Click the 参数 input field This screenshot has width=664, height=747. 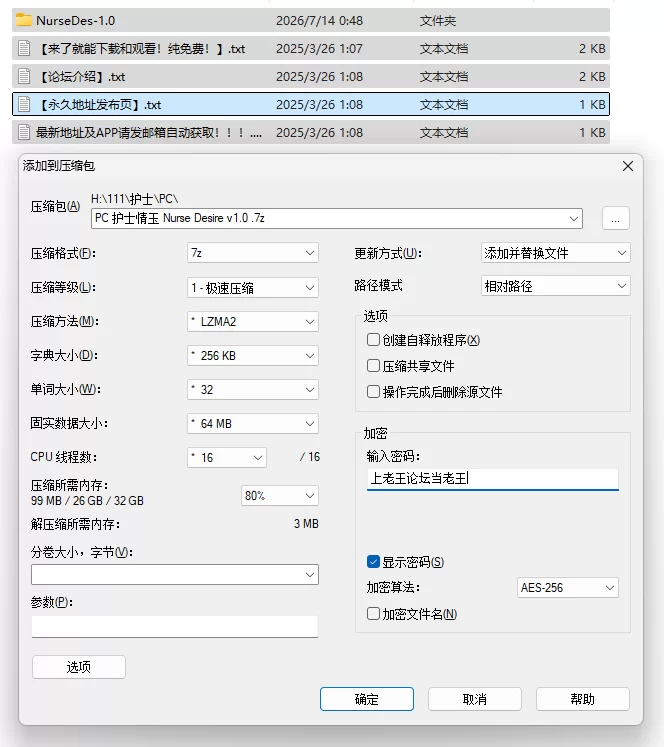click(175, 626)
